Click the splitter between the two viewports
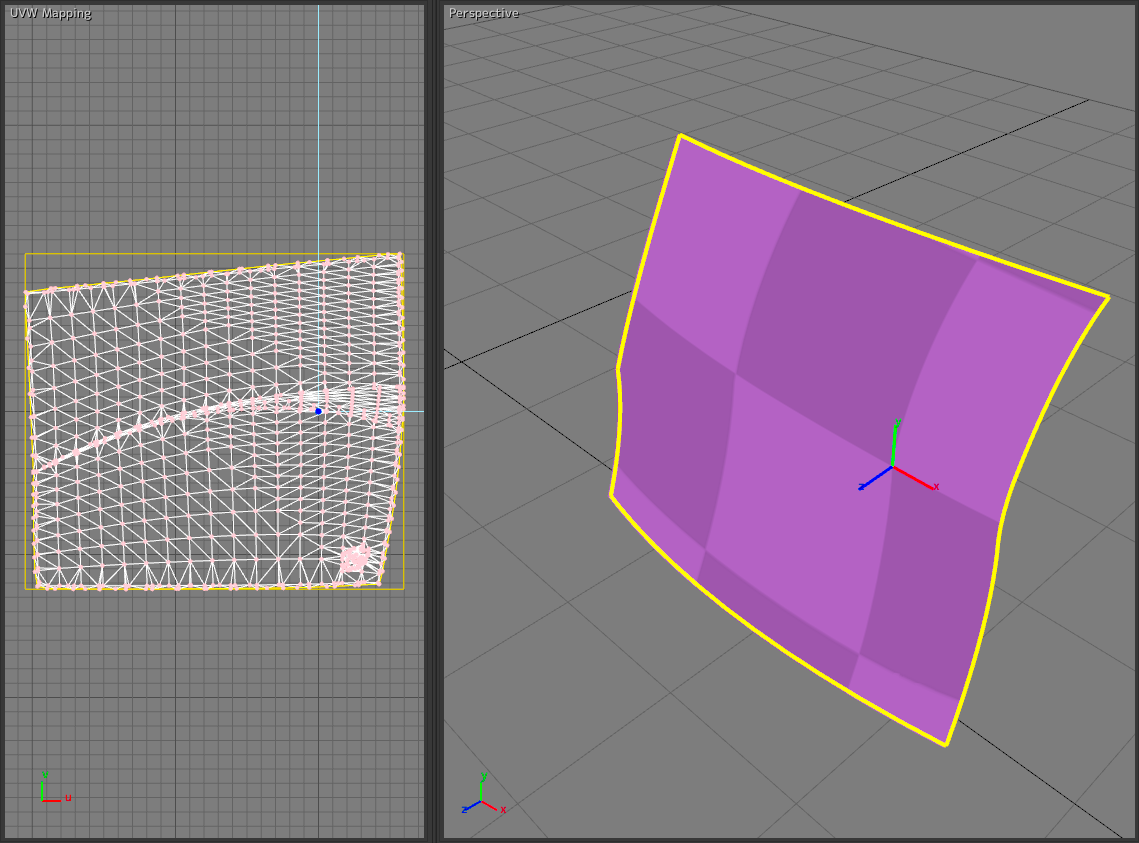The image size is (1139, 843). click(x=433, y=421)
